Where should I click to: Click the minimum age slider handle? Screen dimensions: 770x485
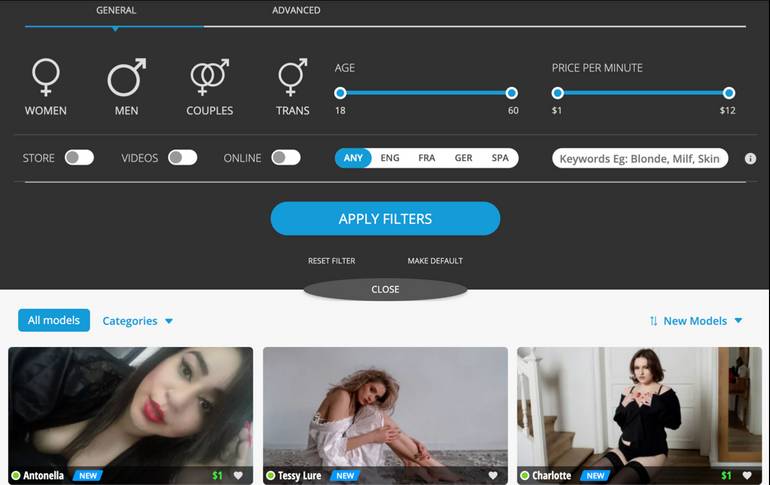(x=340, y=93)
